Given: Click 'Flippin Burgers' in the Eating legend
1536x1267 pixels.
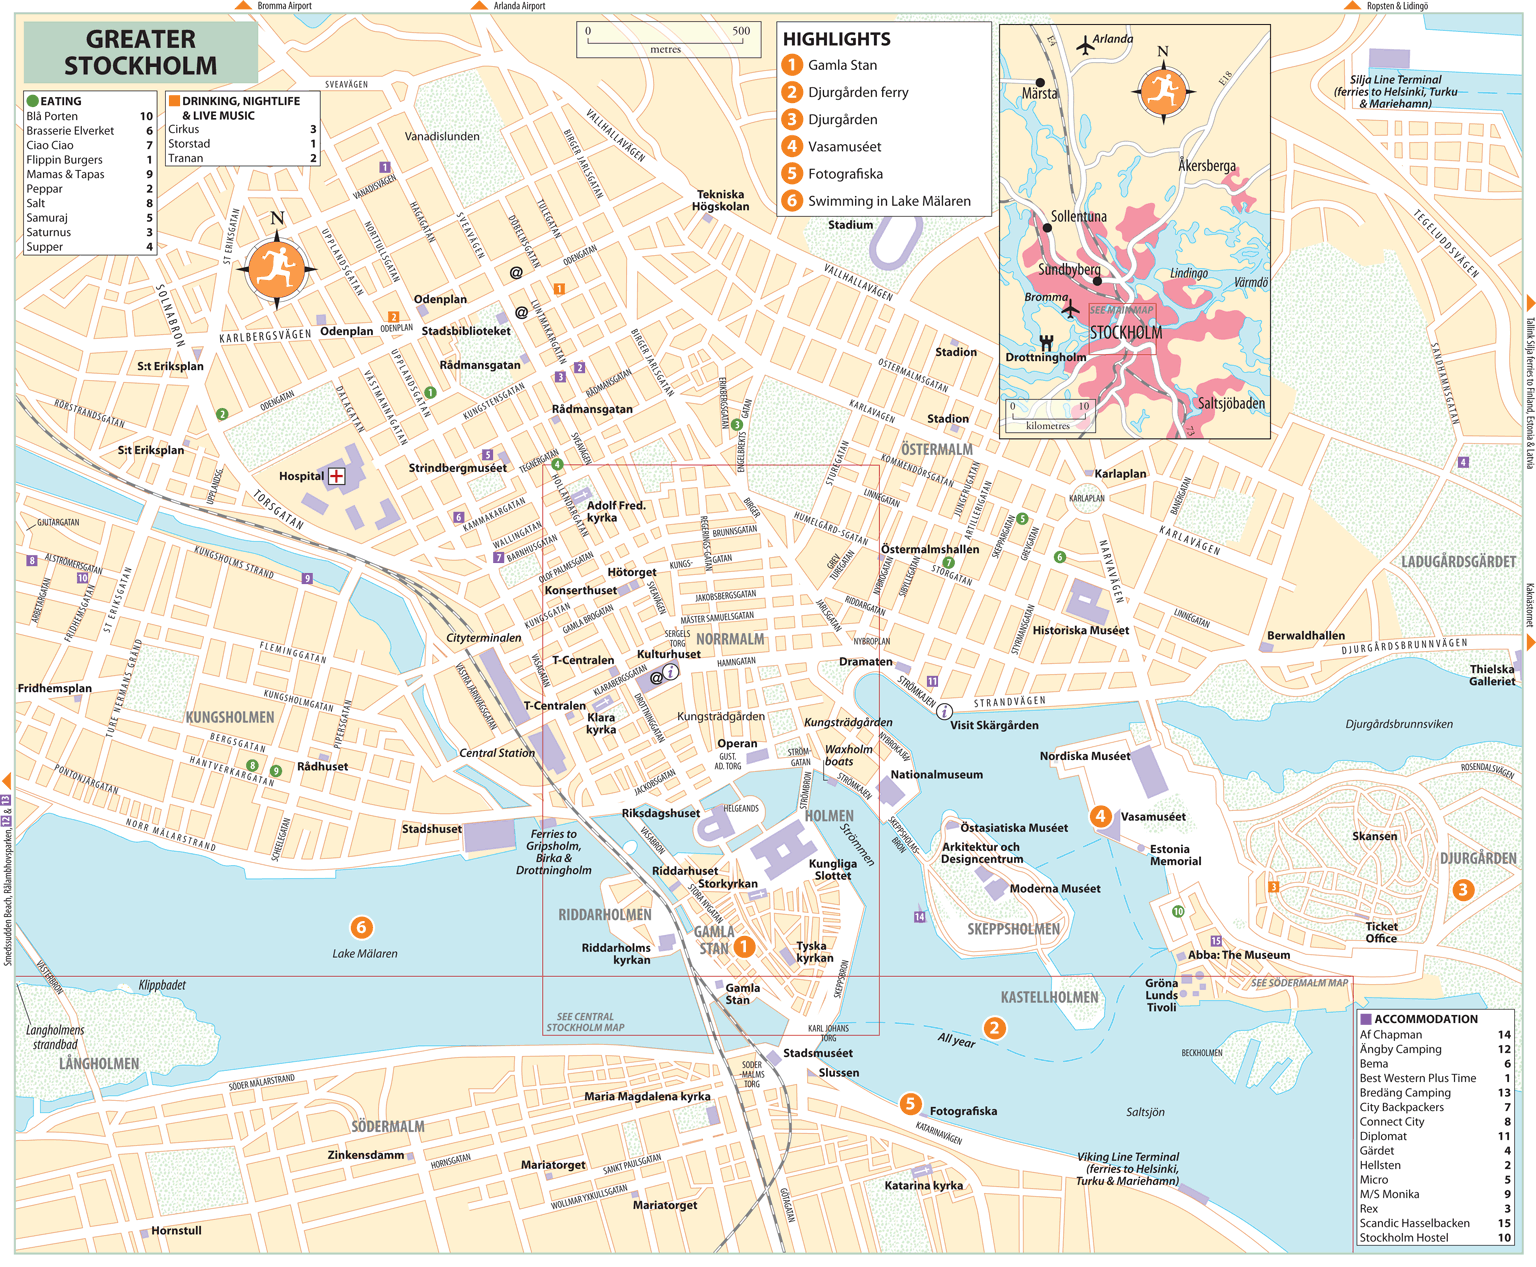Looking at the screenshot, I should point(64,160).
